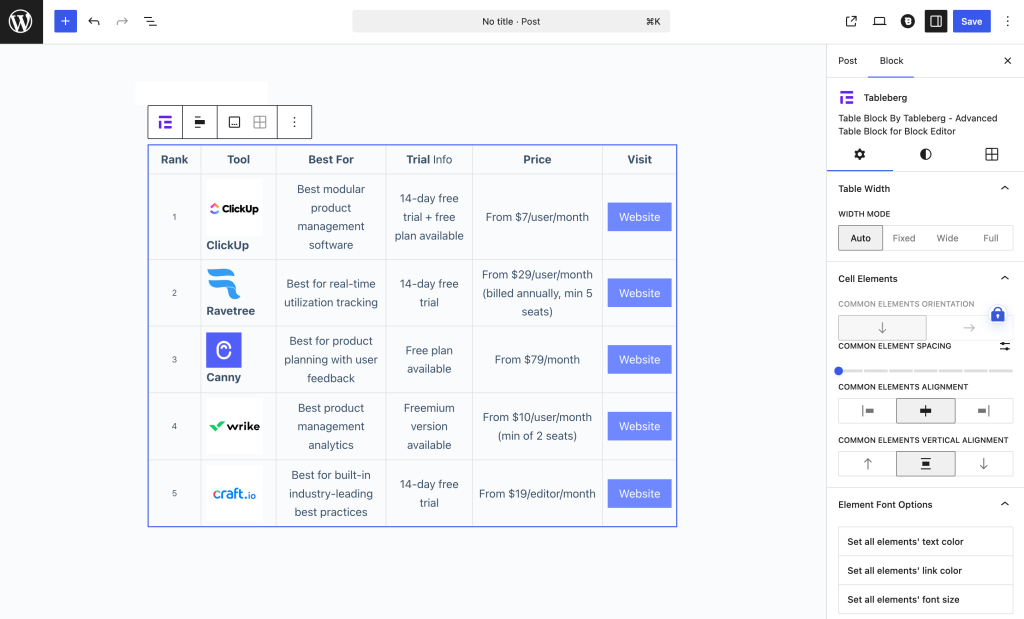The image size is (1024, 619).
Task: Open the editor options three-dot menu
Action: 1008,22
